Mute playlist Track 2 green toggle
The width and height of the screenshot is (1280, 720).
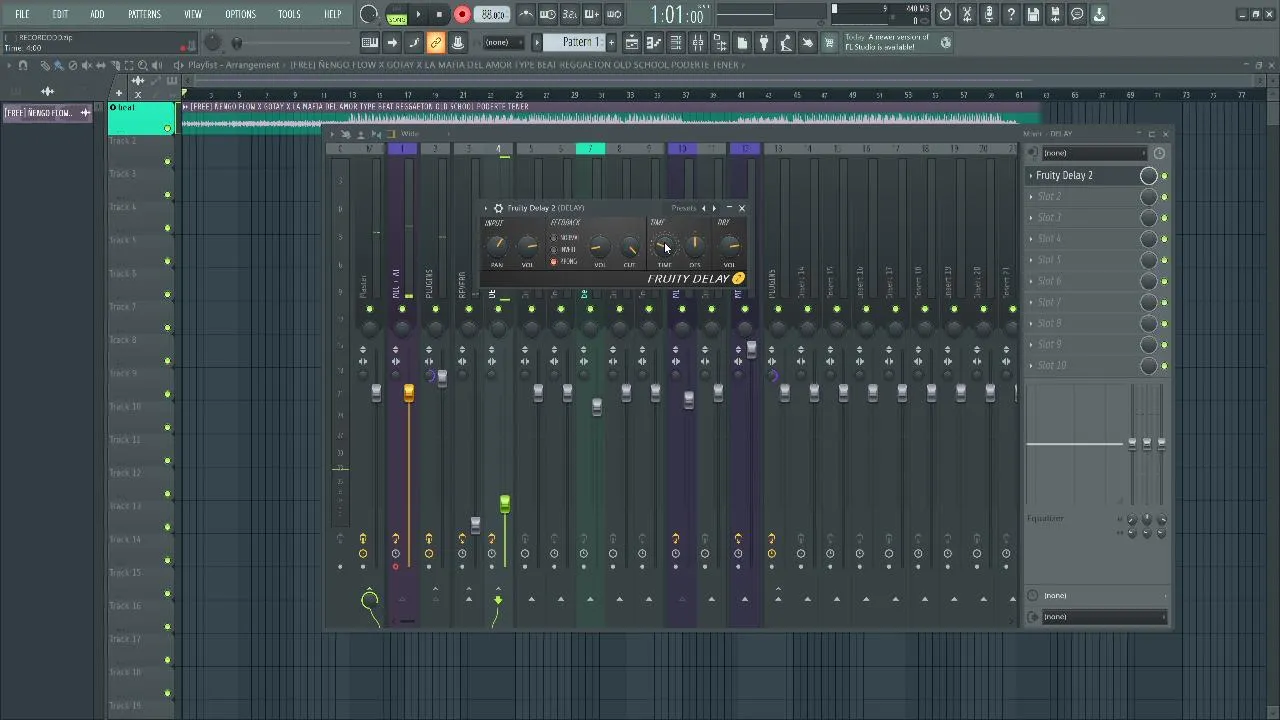pos(167,161)
